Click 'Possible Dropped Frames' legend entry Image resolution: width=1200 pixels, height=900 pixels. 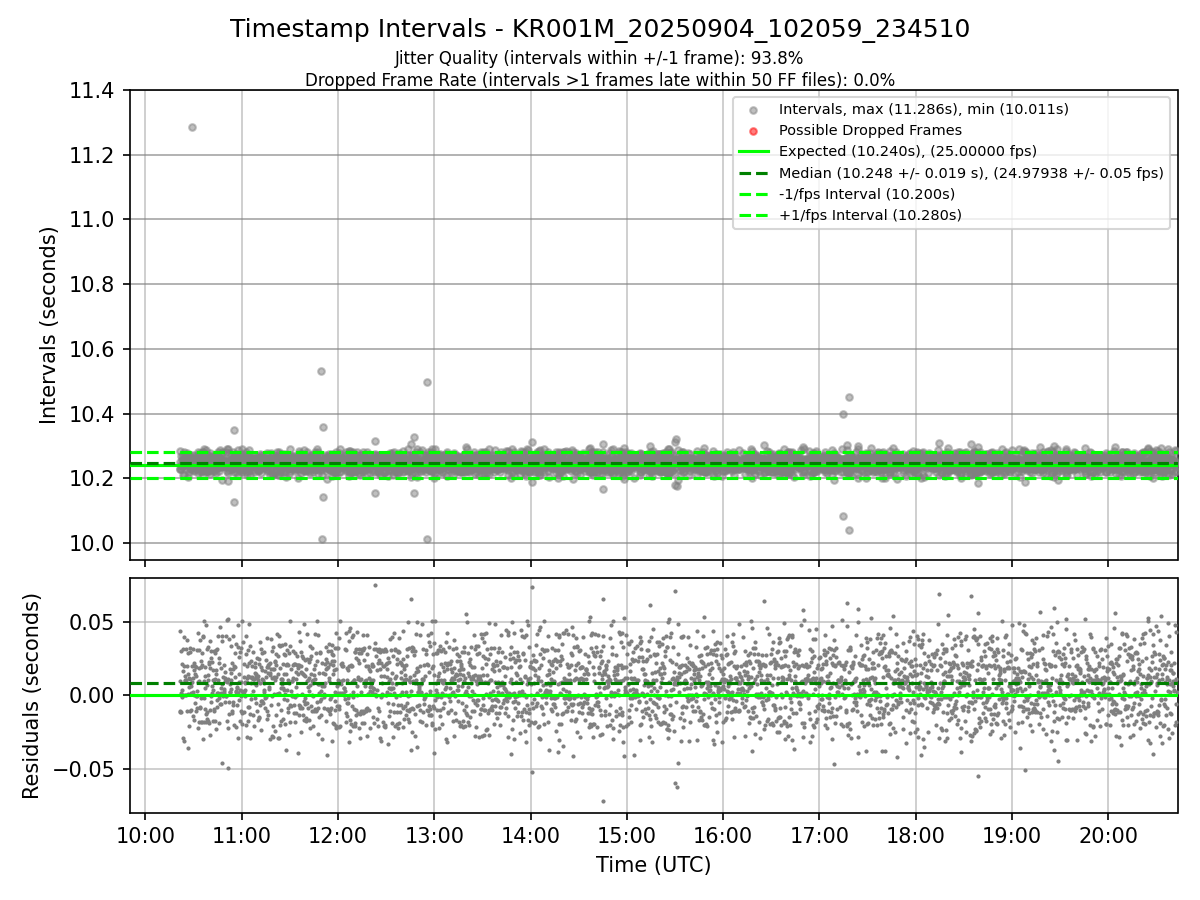point(870,130)
